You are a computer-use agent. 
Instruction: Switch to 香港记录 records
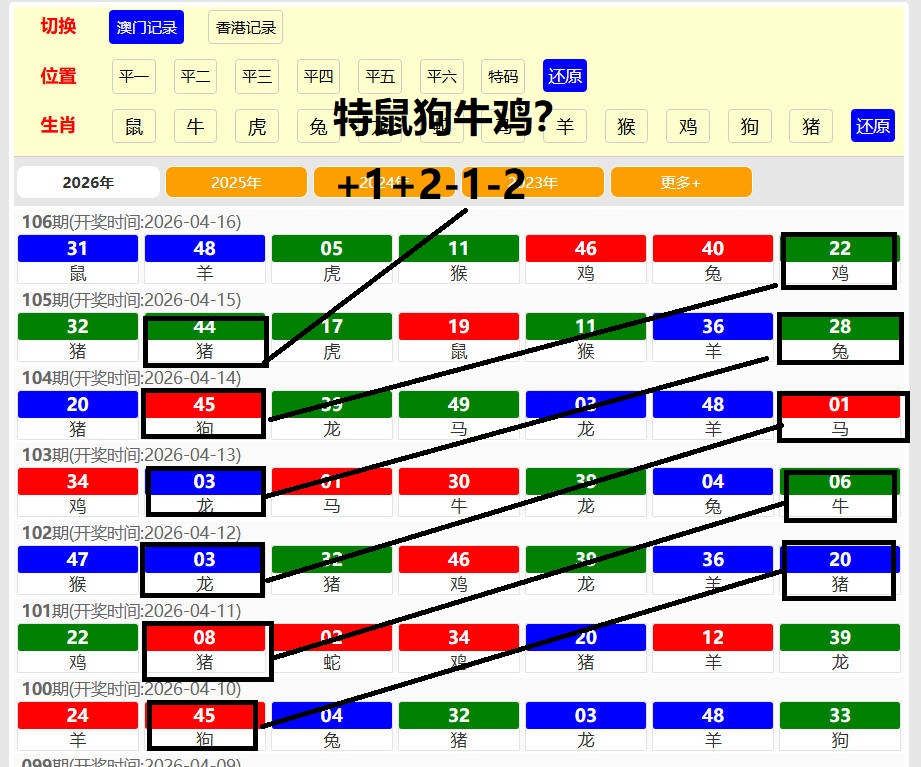tap(245, 27)
